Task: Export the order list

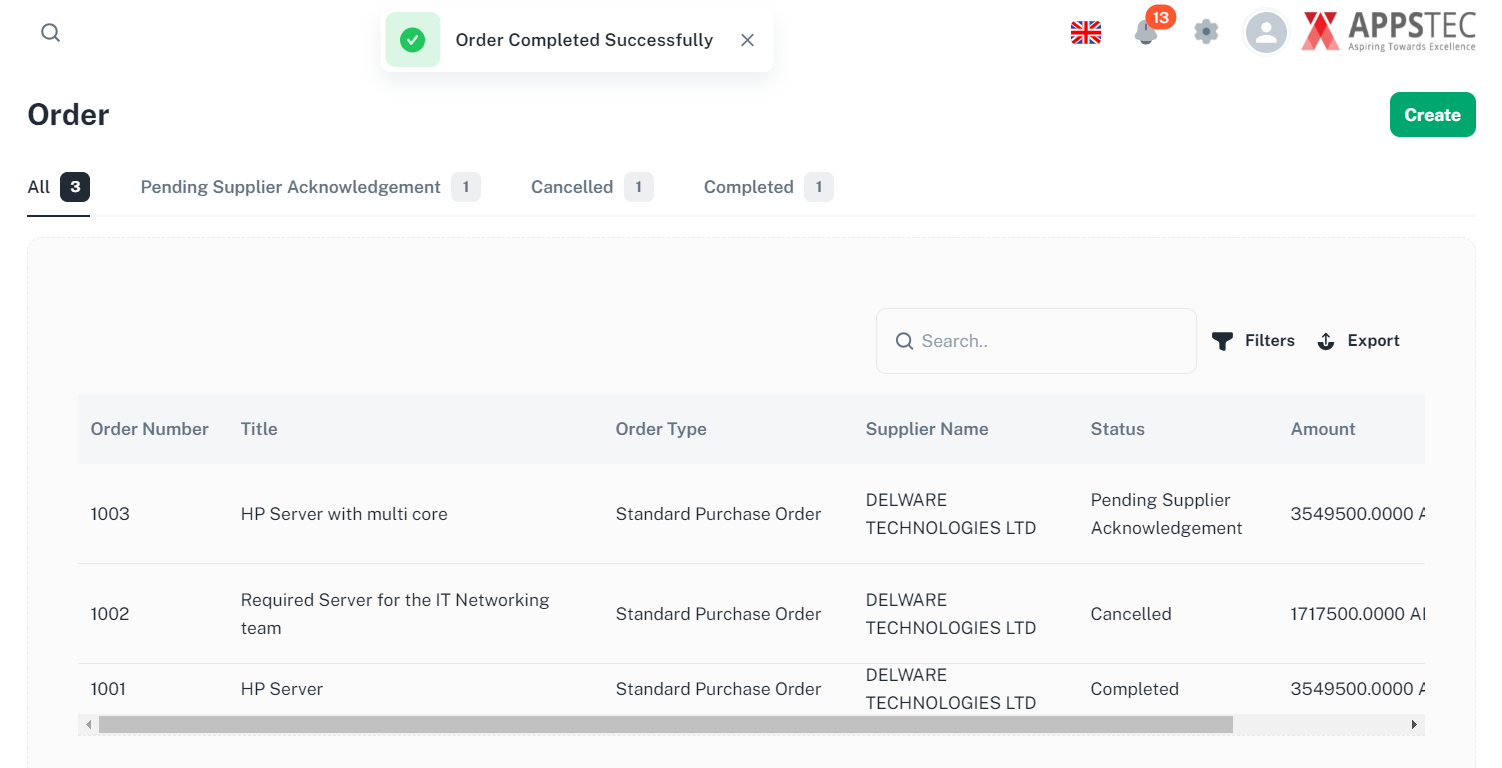Action: click(1358, 340)
